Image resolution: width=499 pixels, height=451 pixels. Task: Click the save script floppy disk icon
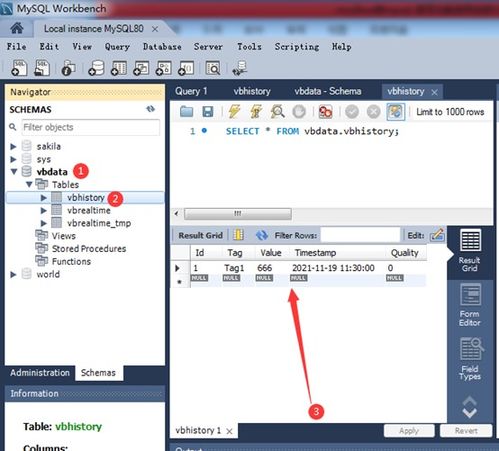coord(208,112)
